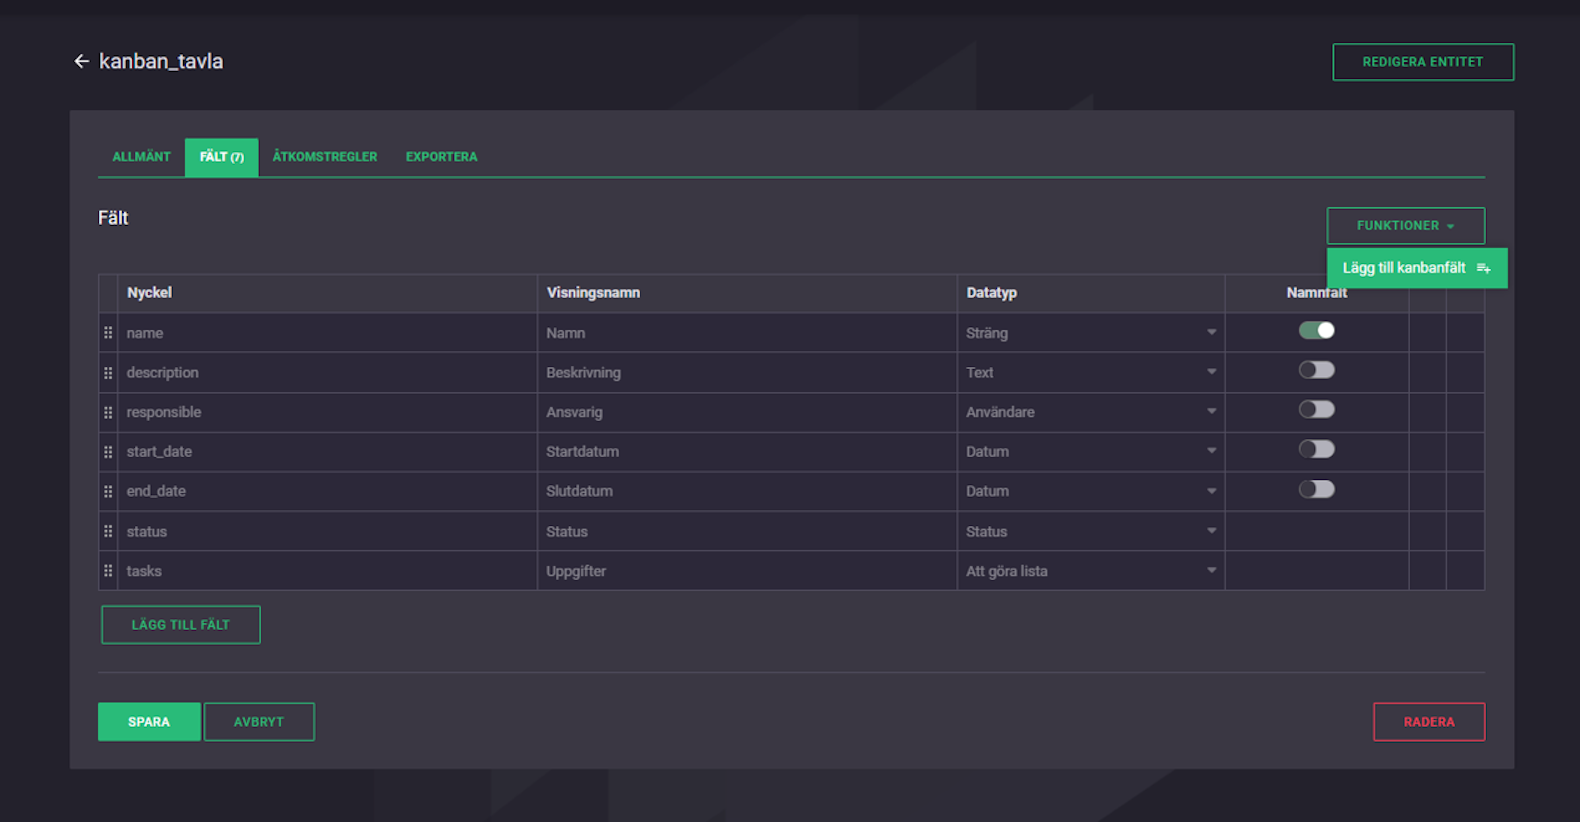Edit the Beskrivning display name field

(747, 372)
